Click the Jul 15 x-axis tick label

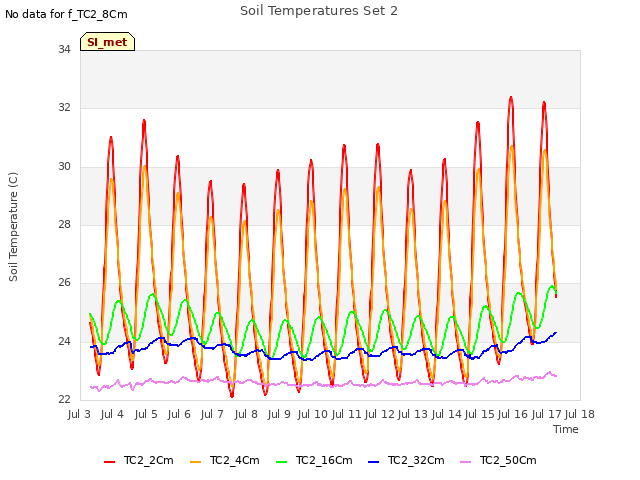tap(479, 414)
